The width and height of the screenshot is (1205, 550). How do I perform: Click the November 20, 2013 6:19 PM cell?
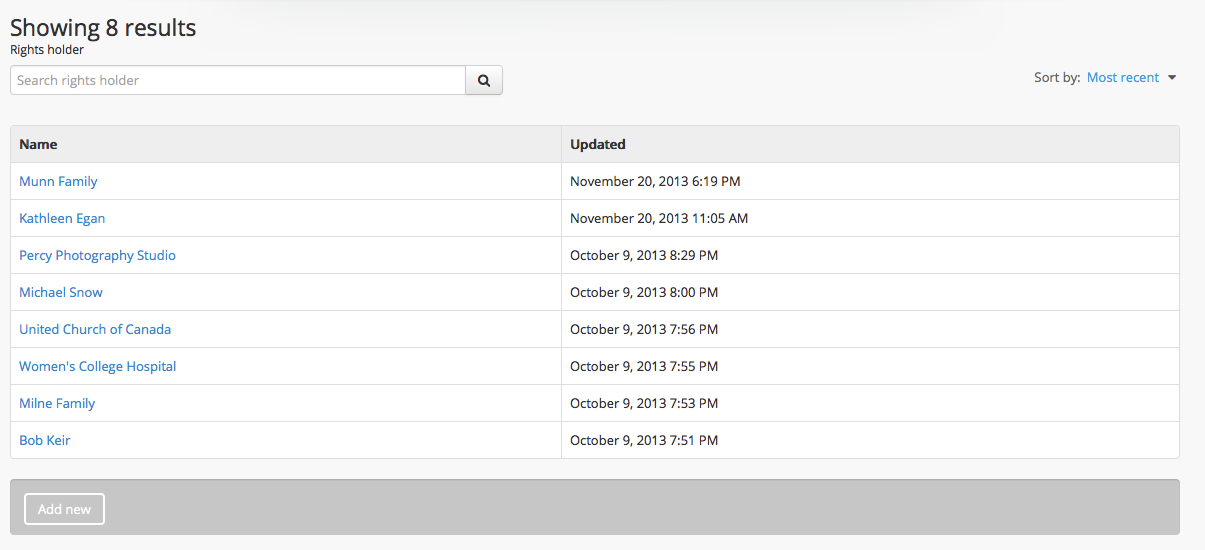tap(655, 182)
